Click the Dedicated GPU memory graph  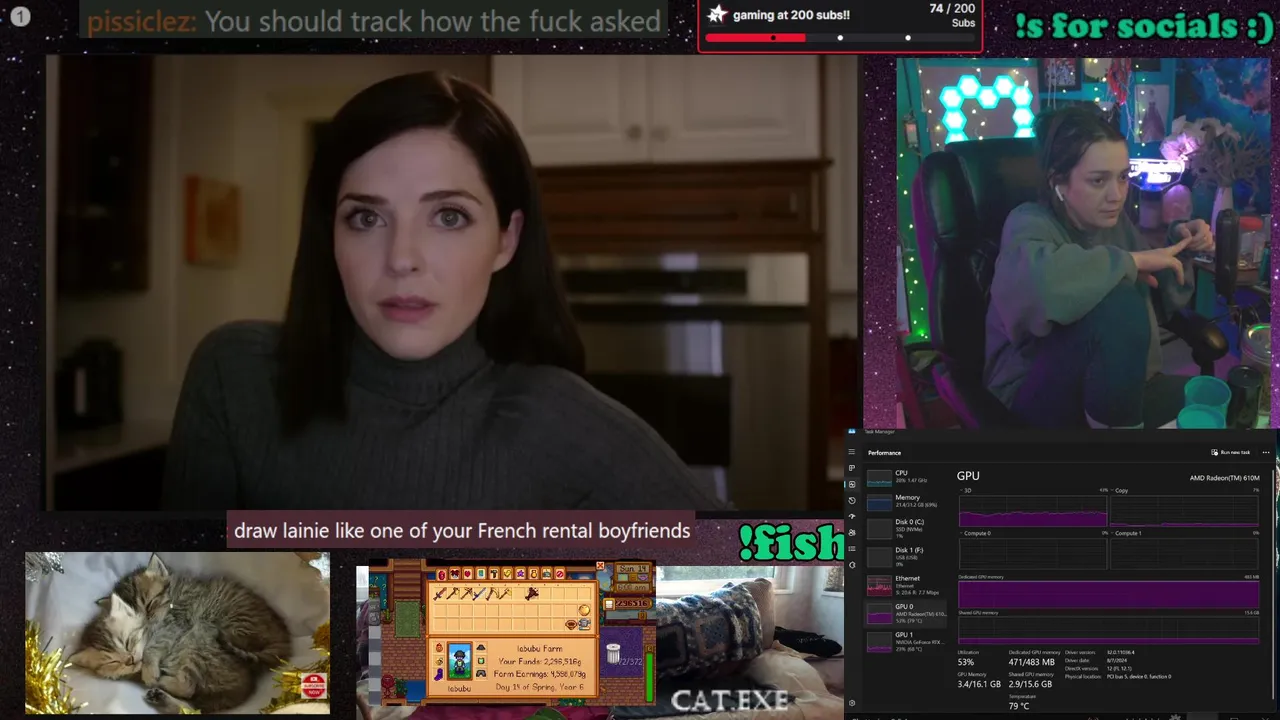point(1108,595)
